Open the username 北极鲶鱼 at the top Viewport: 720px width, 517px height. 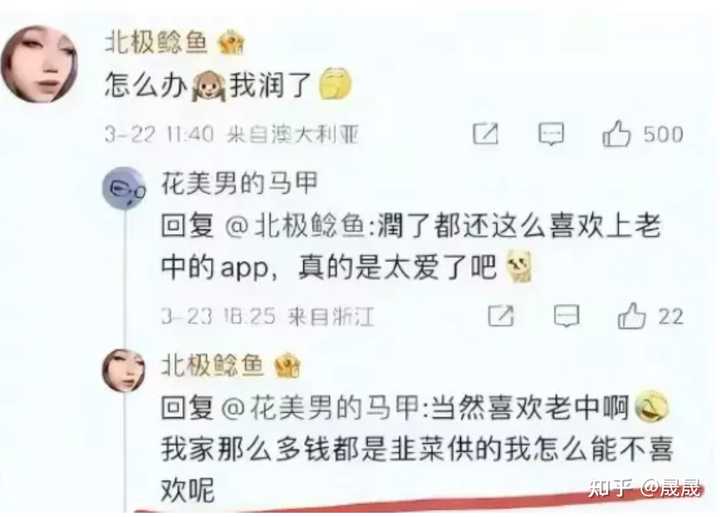pyautogui.click(x=157, y=43)
